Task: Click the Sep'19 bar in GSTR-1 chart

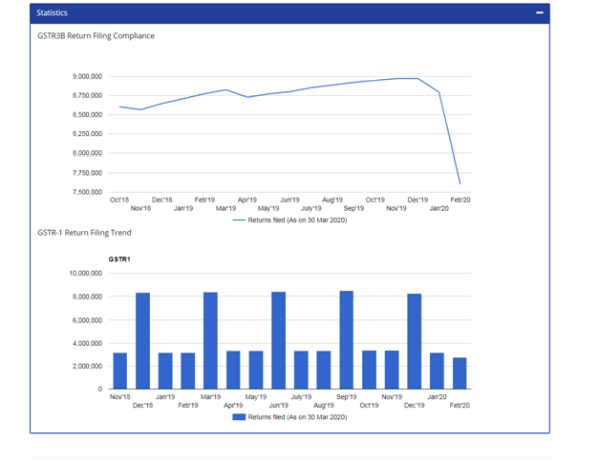Action: pyautogui.click(x=346, y=340)
